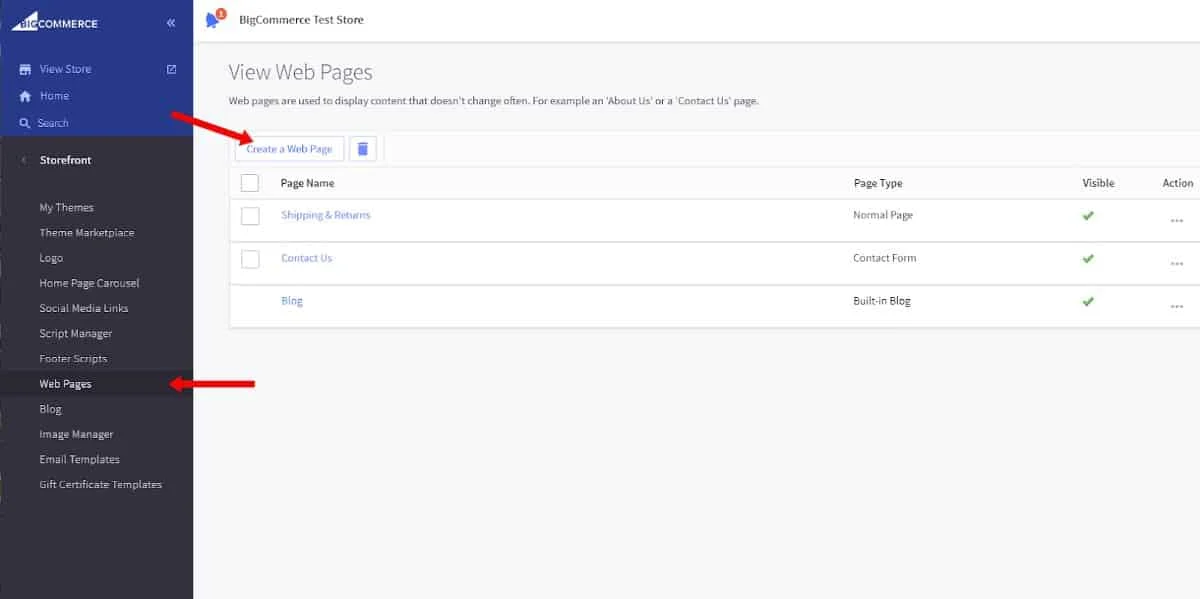
Task: Open View Store in sidebar
Action: coord(65,69)
